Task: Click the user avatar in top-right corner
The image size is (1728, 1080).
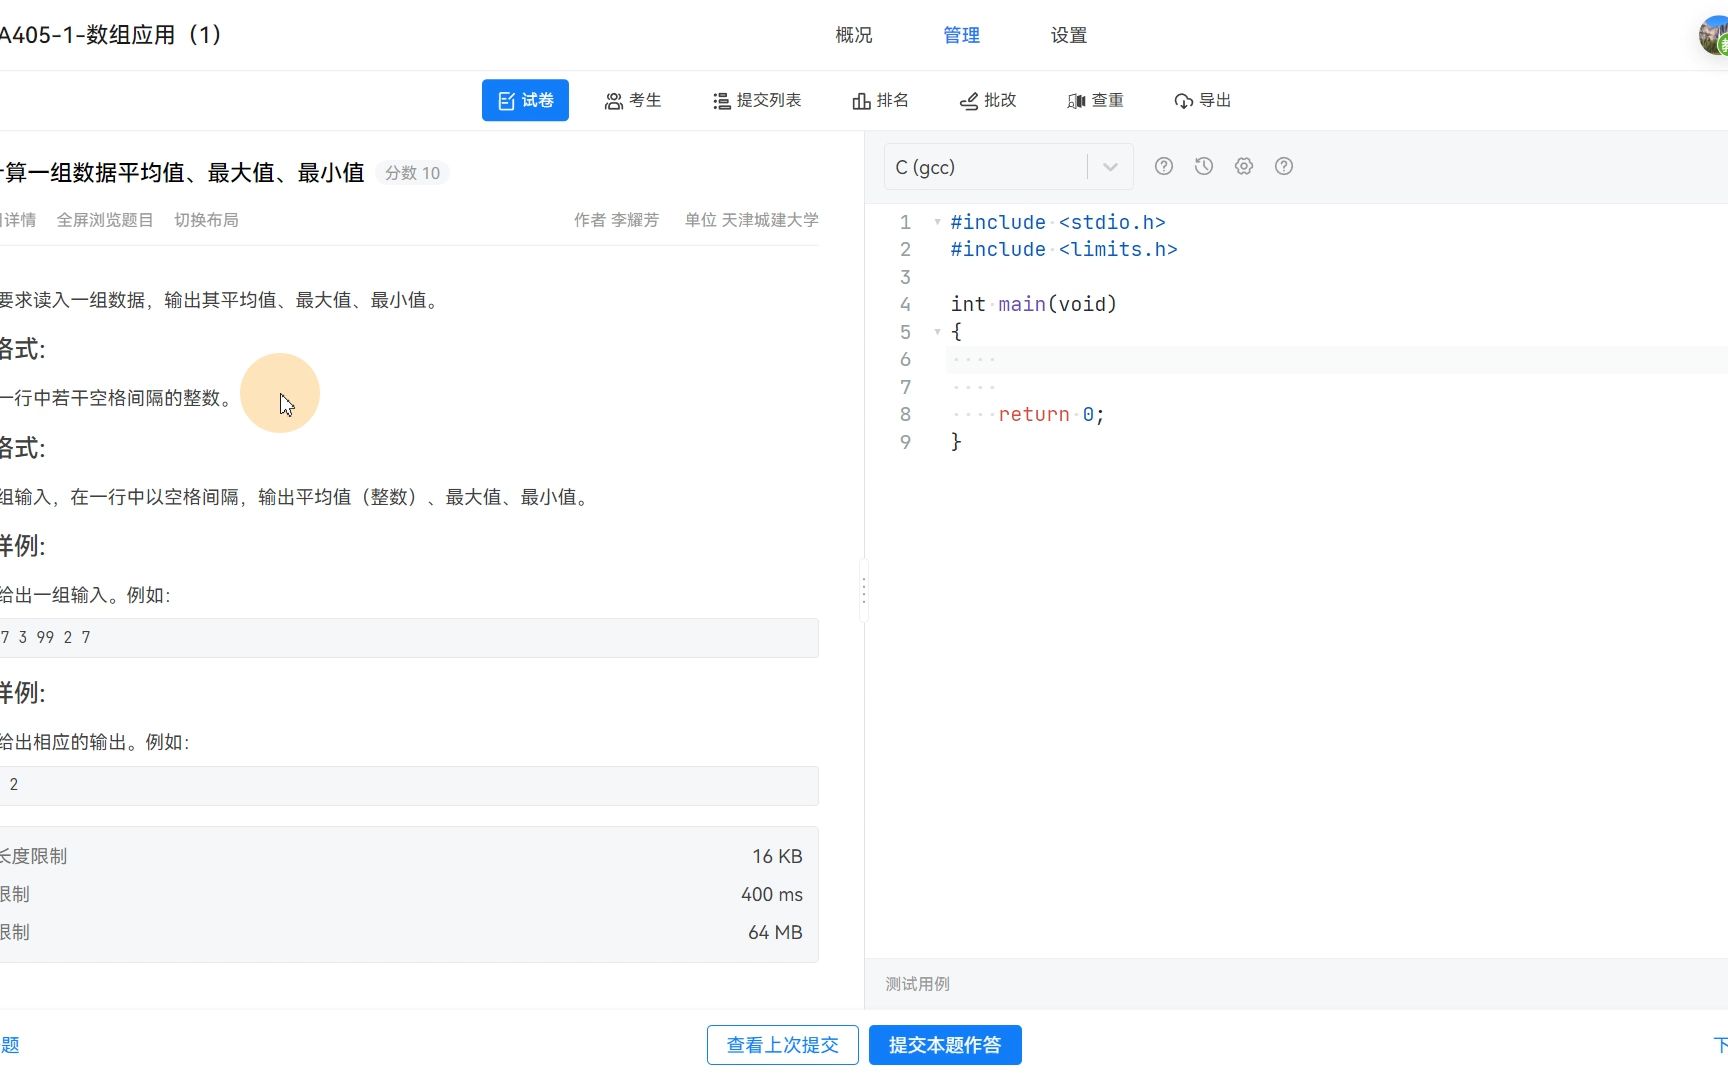Action: (1712, 35)
